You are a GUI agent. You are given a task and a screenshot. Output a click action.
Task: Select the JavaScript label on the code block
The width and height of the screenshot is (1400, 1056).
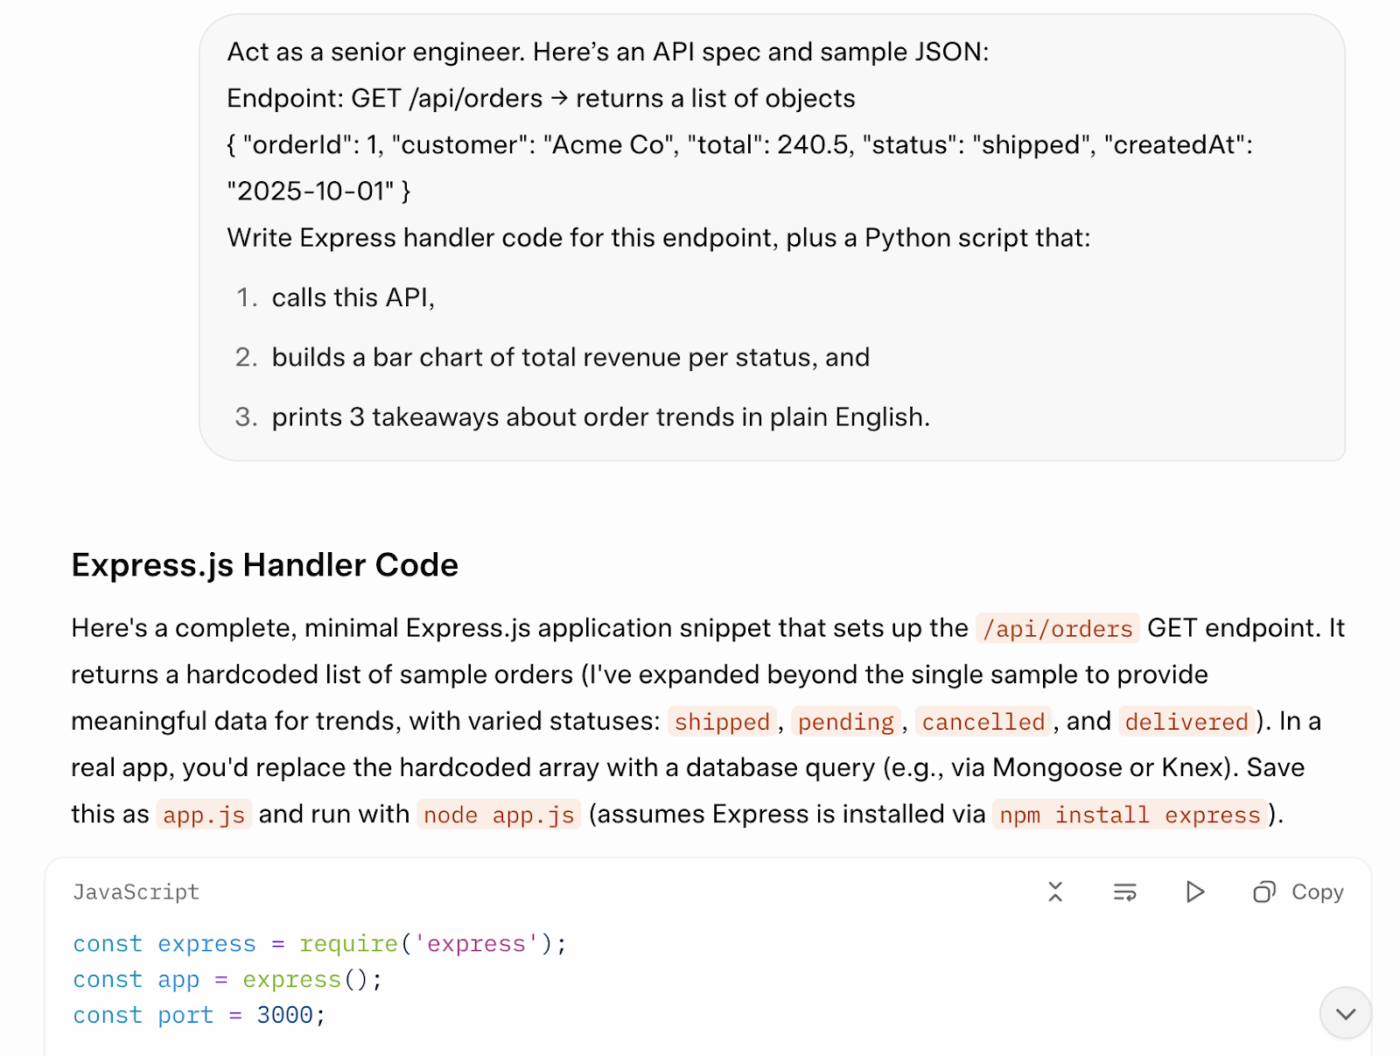click(136, 892)
